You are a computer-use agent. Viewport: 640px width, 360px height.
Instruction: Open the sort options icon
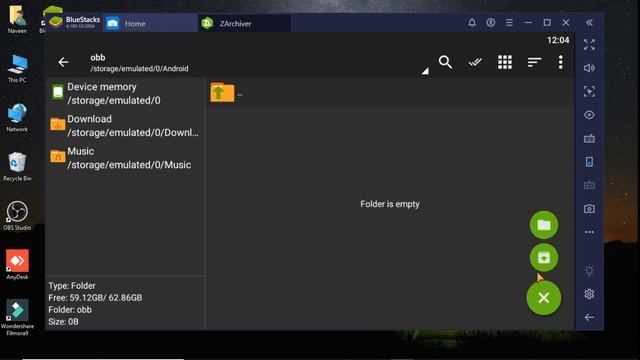(x=534, y=62)
